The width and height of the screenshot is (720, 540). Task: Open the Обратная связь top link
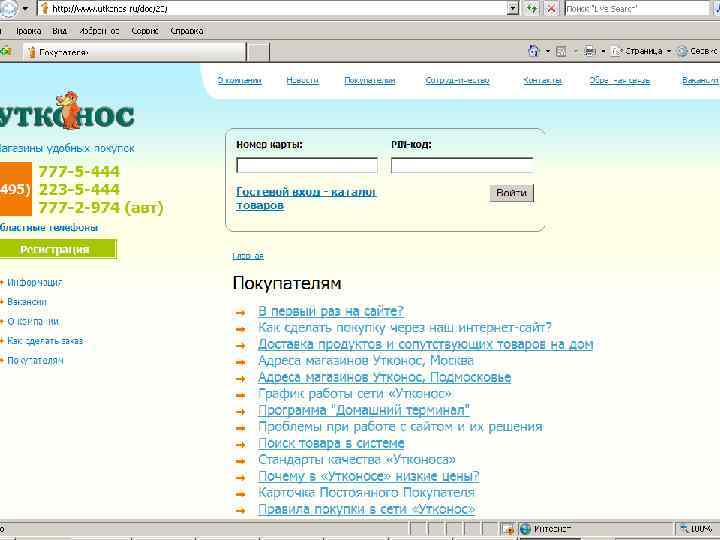pos(620,80)
